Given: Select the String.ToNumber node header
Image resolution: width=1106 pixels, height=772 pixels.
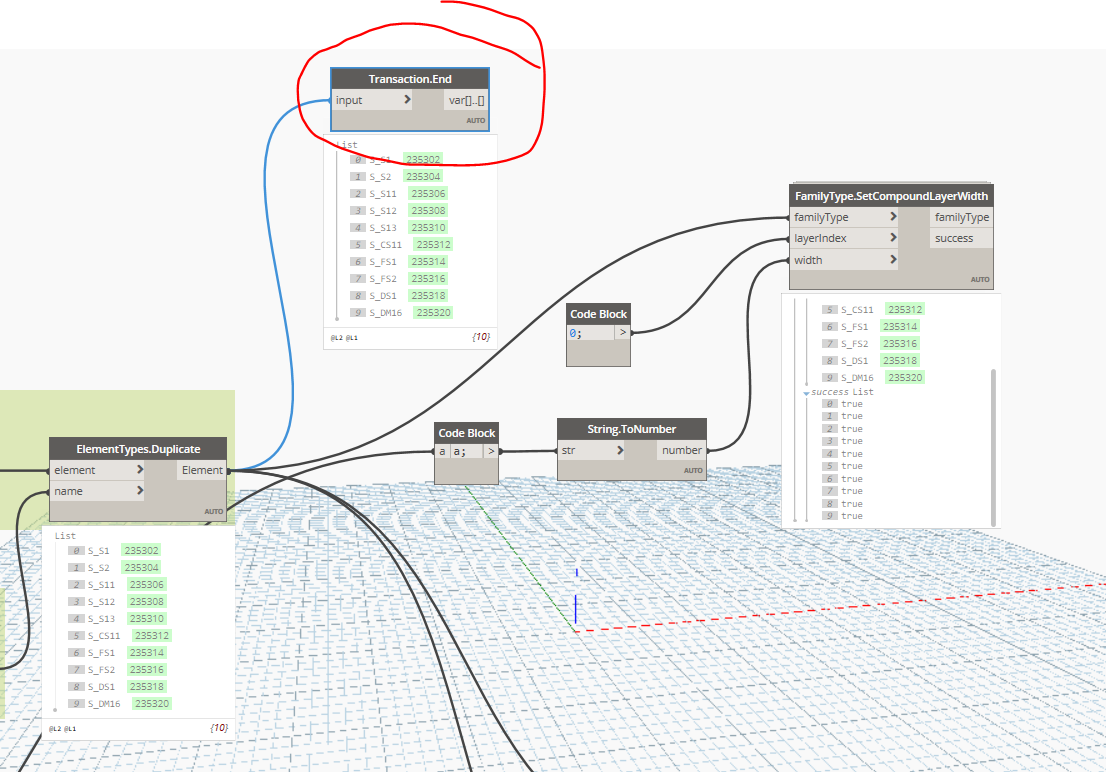Looking at the screenshot, I should click(631, 429).
